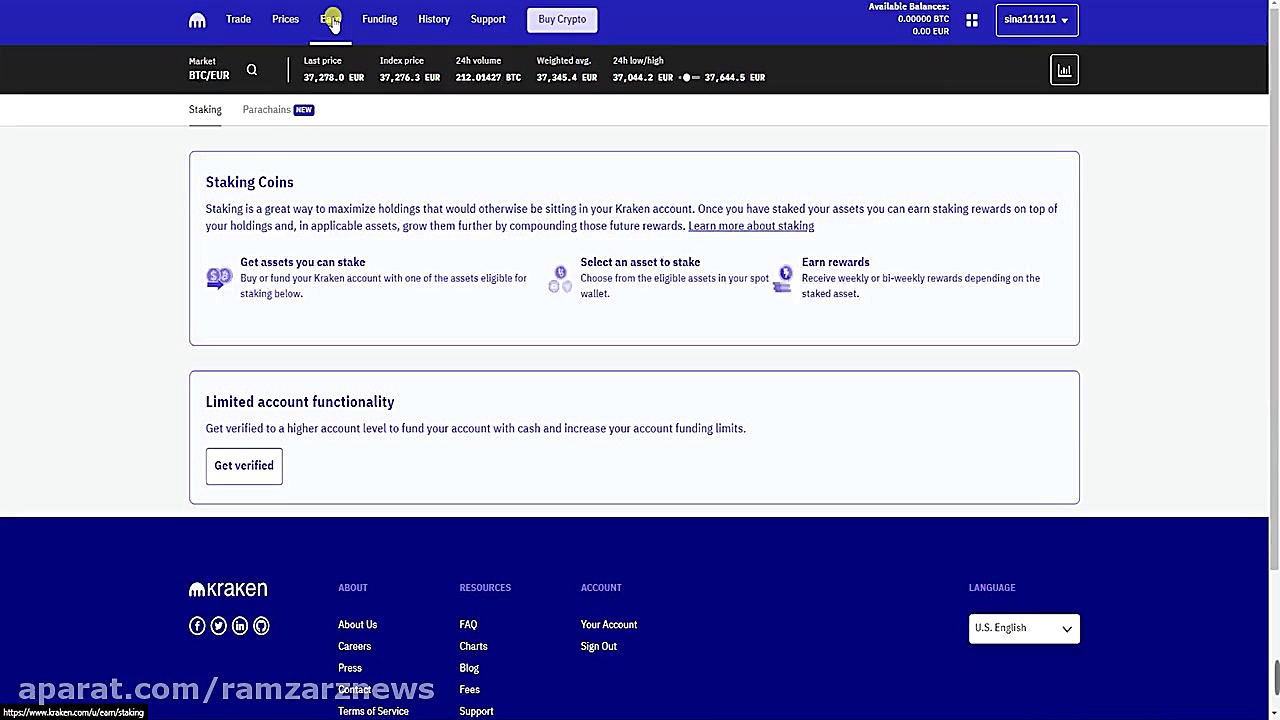Open the Support link in footer Resources
Image resolution: width=1280 pixels, height=720 pixels.
(476, 711)
